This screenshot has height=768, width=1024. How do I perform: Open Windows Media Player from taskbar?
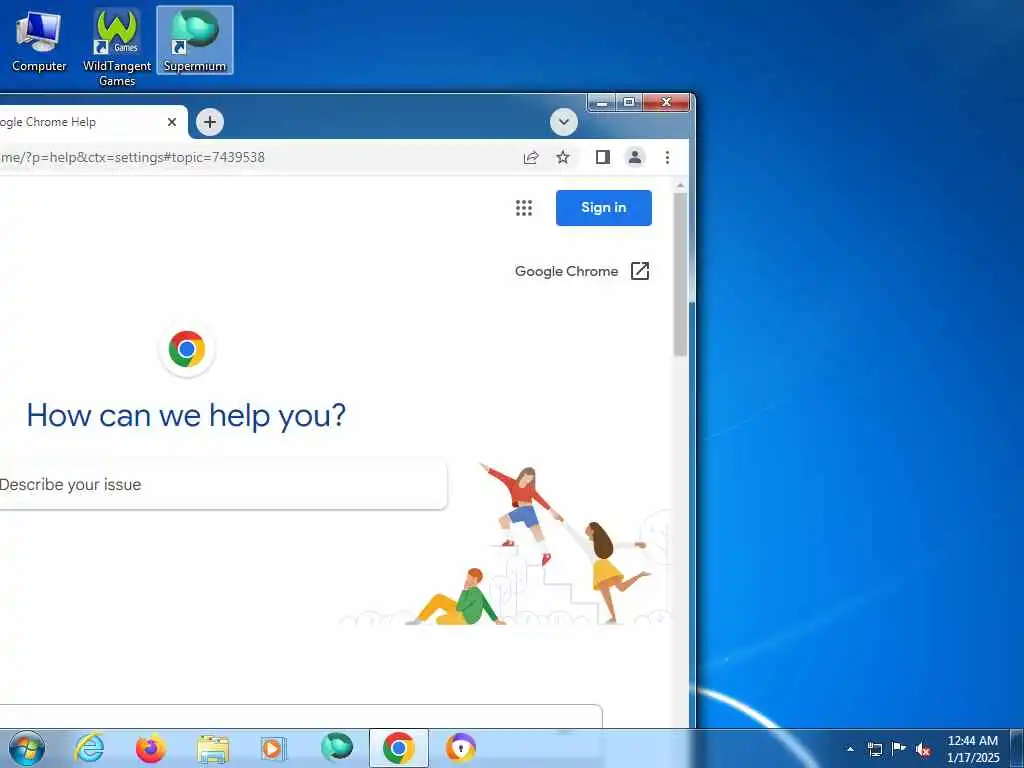(x=273, y=748)
